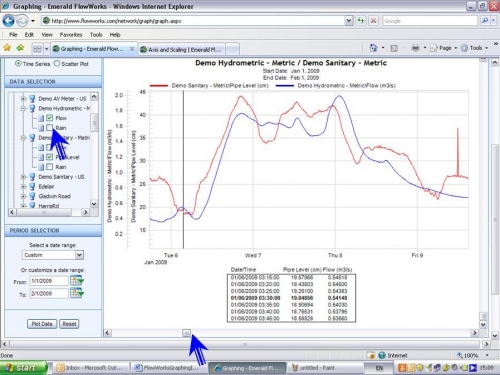
Task: Click the Refresh page icon
Action: 361,21
